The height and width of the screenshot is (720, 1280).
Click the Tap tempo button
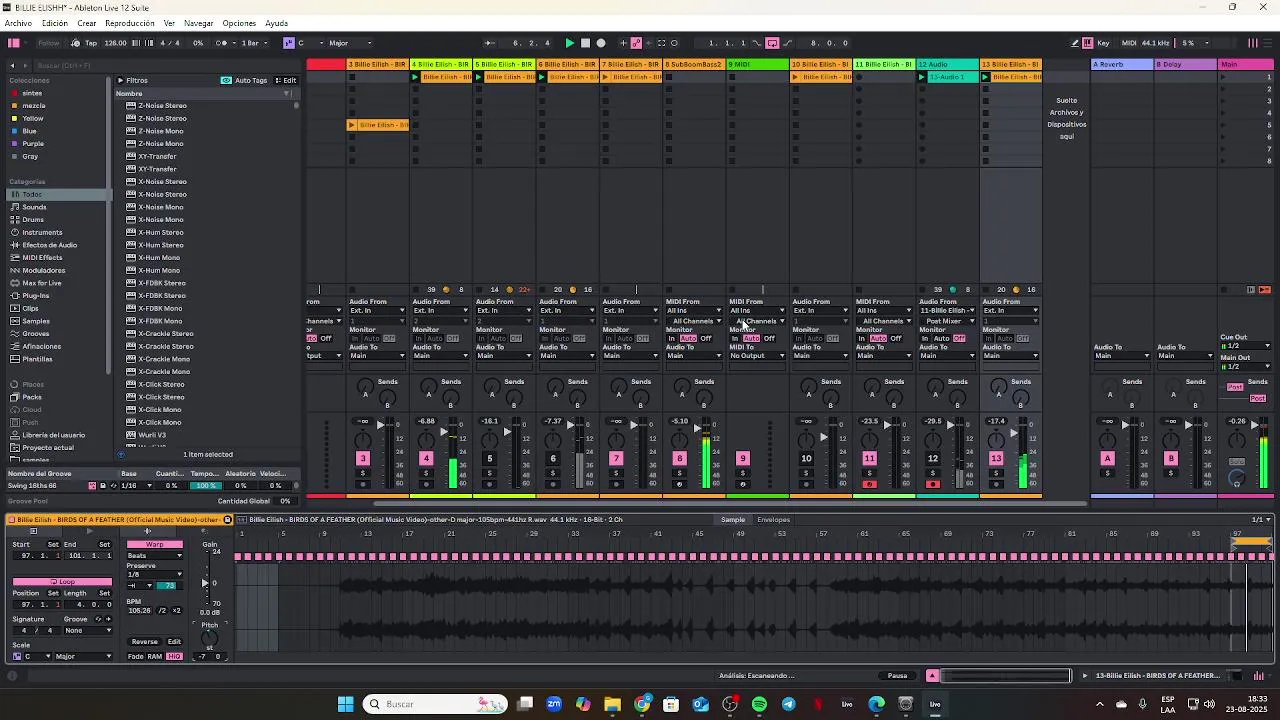tap(91, 43)
